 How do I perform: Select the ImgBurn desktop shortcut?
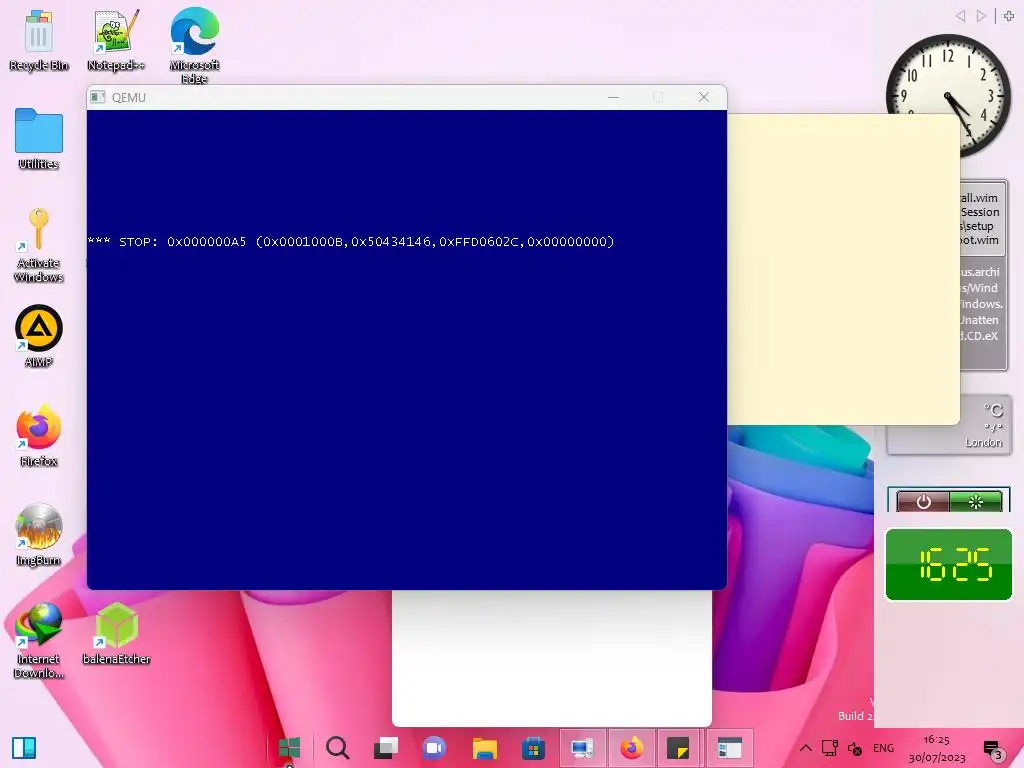pyautogui.click(x=39, y=535)
